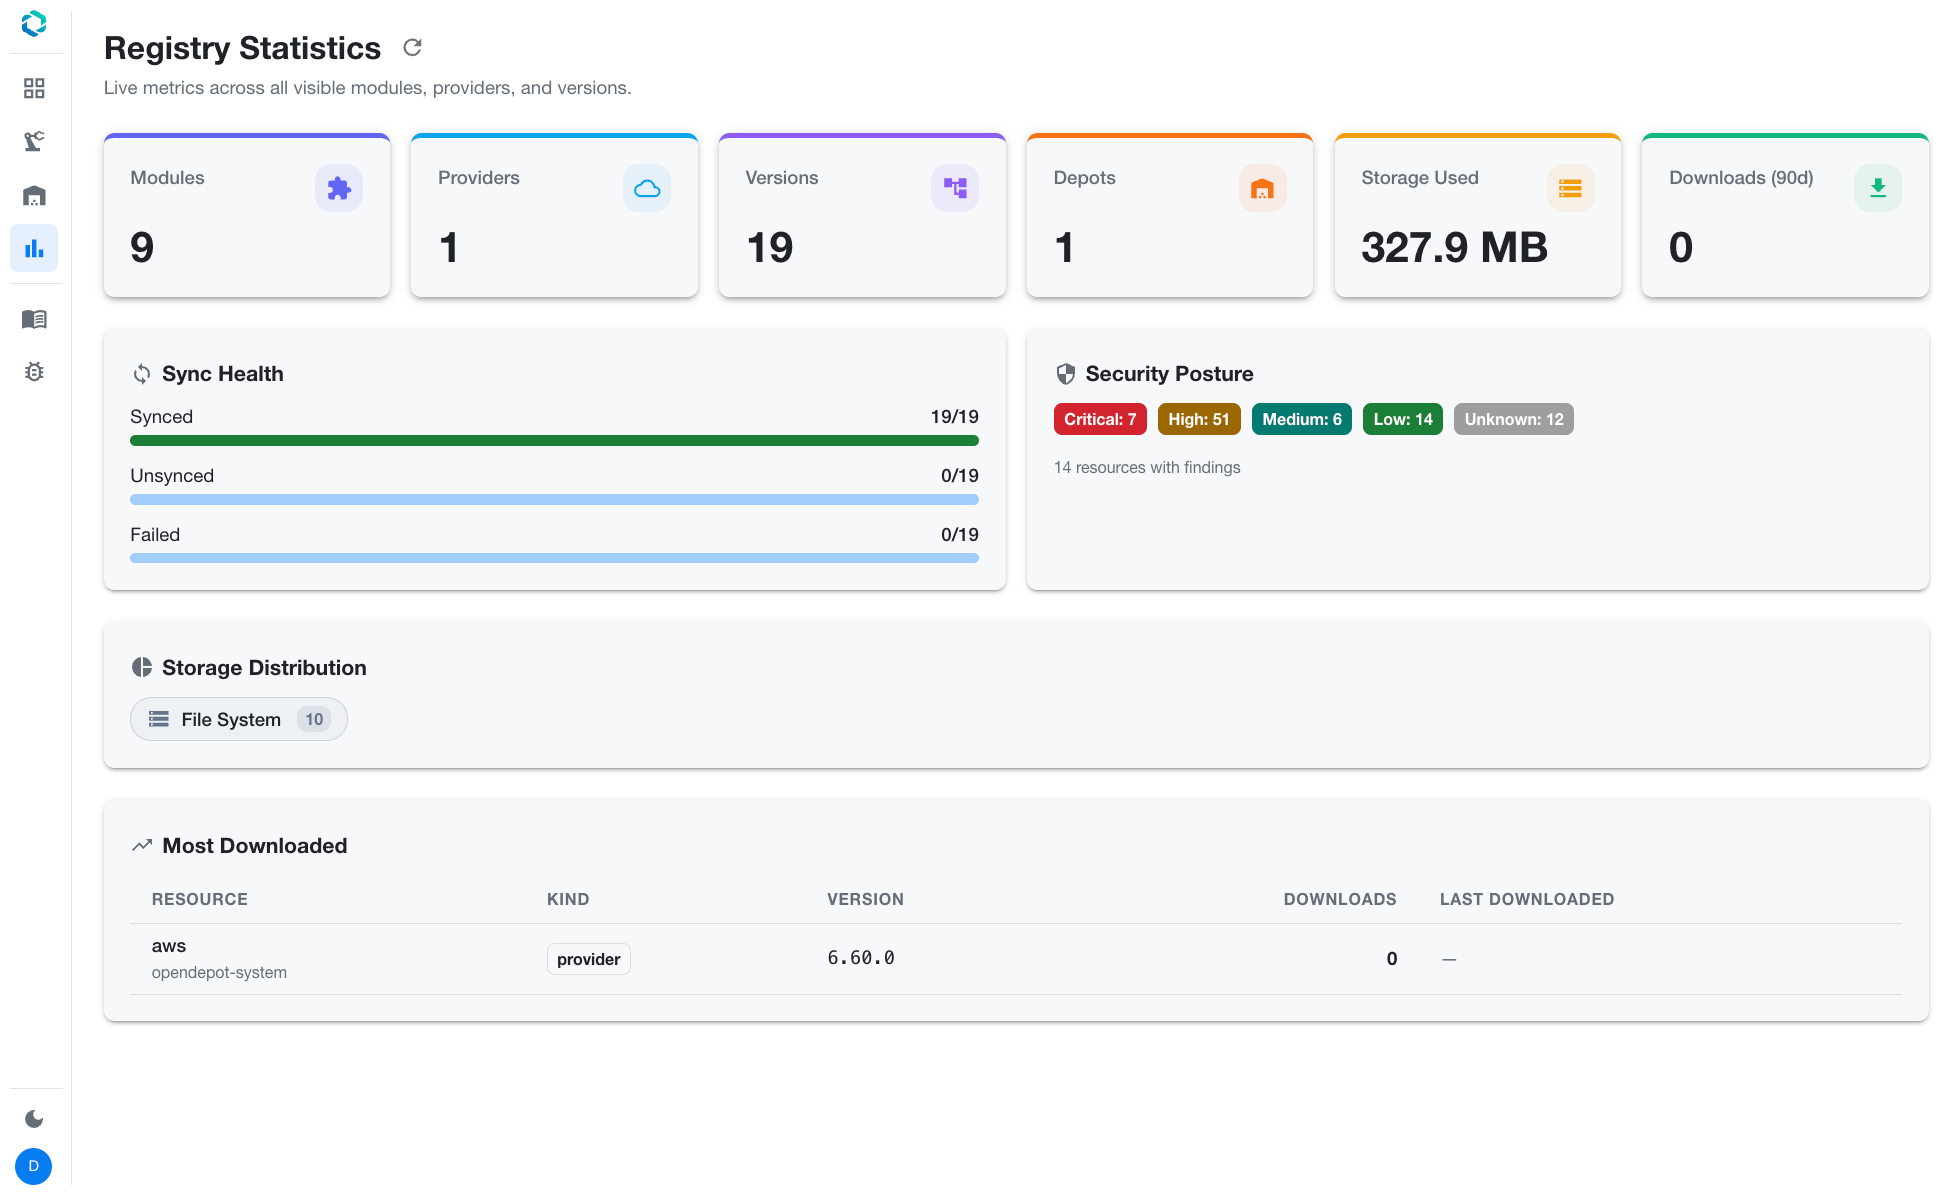Click the Low: 14 badge

(x=1403, y=419)
